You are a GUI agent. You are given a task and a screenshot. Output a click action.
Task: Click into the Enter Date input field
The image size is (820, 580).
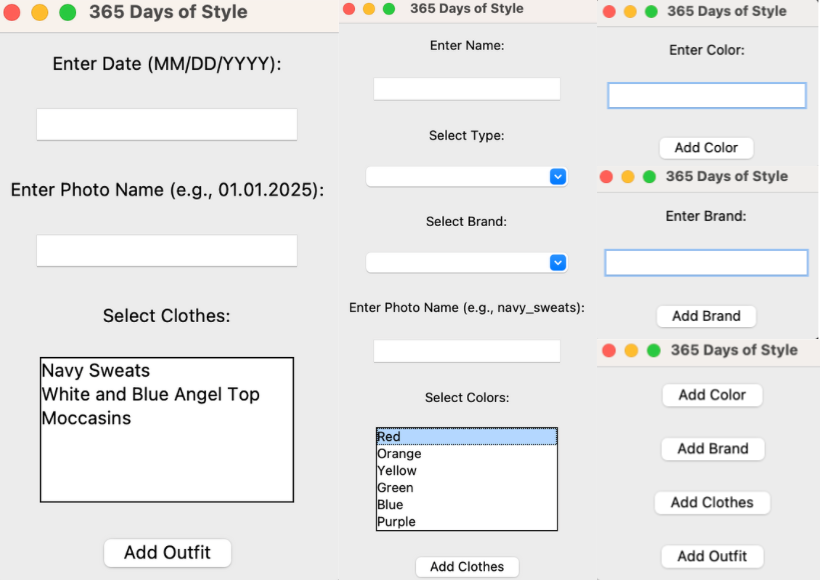tap(166, 124)
